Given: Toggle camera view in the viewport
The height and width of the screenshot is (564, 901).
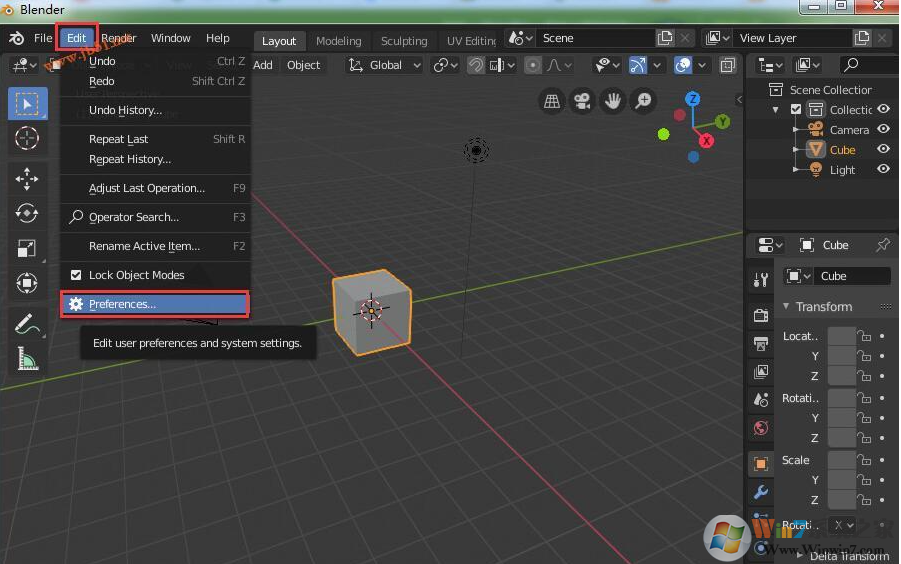Looking at the screenshot, I should pos(581,101).
